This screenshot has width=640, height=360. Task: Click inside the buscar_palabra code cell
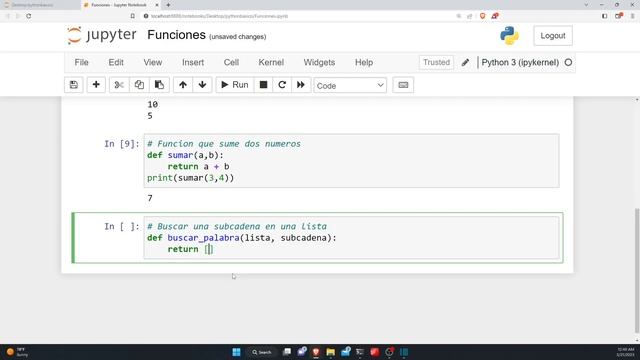click(351, 238)
